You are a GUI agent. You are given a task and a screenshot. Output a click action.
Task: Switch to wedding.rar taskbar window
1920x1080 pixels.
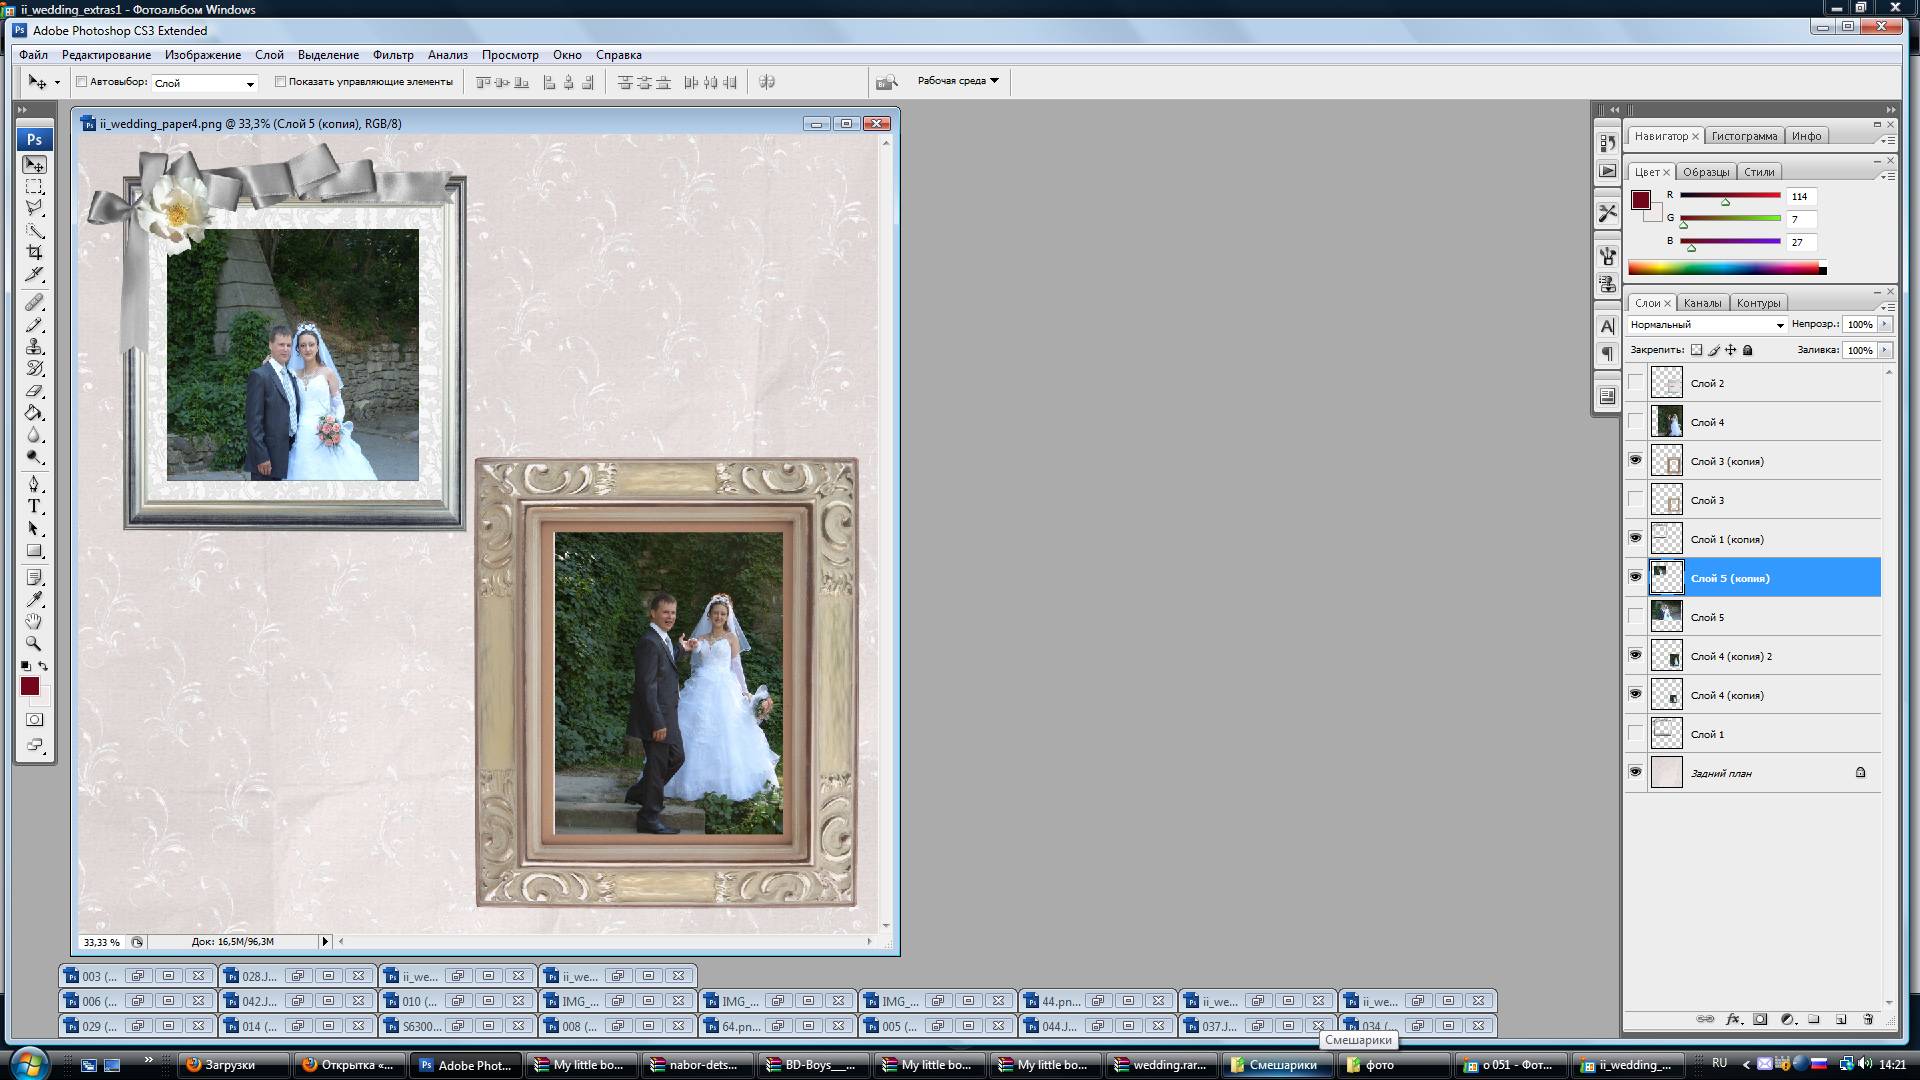1164,1065
